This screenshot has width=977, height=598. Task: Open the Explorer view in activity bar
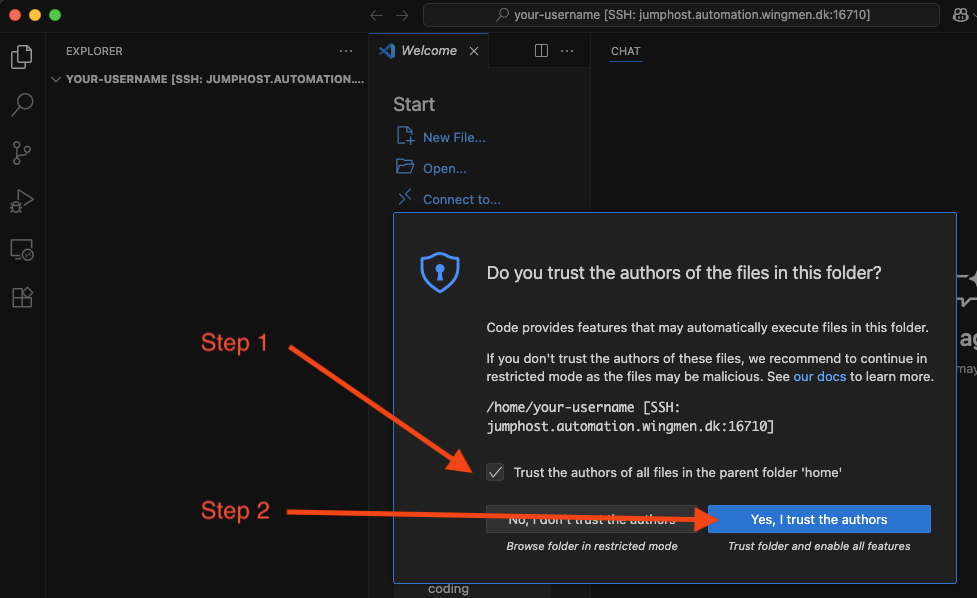click(21, 57)
